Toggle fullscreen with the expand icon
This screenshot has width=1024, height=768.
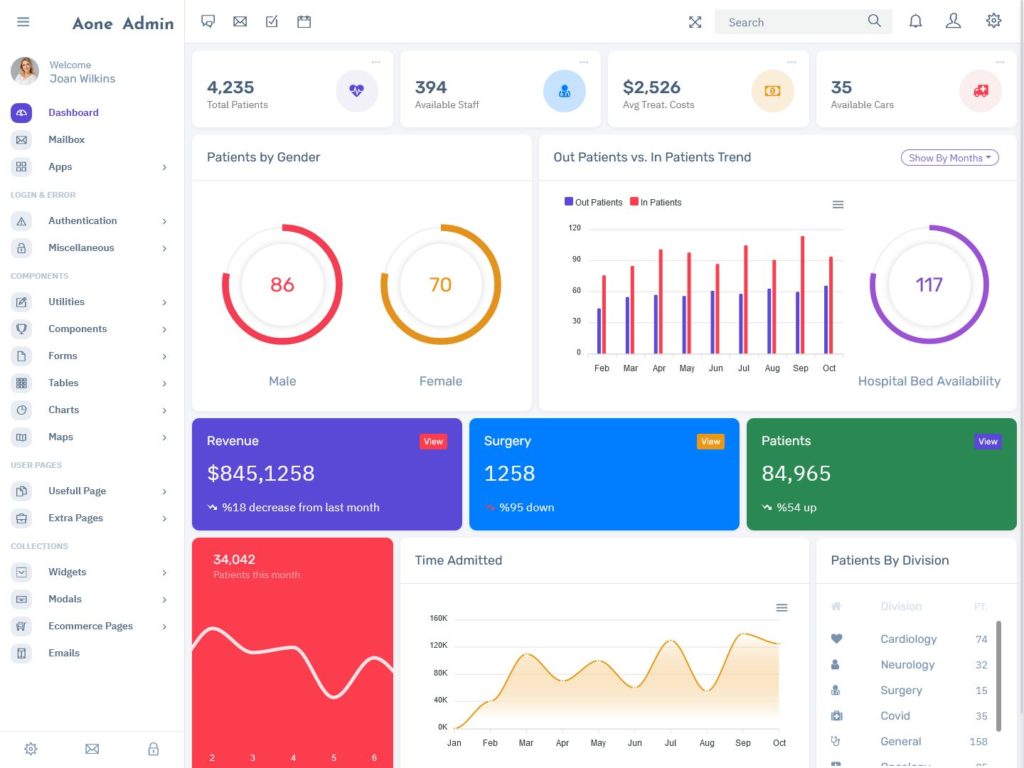click(x=695, y=20)
